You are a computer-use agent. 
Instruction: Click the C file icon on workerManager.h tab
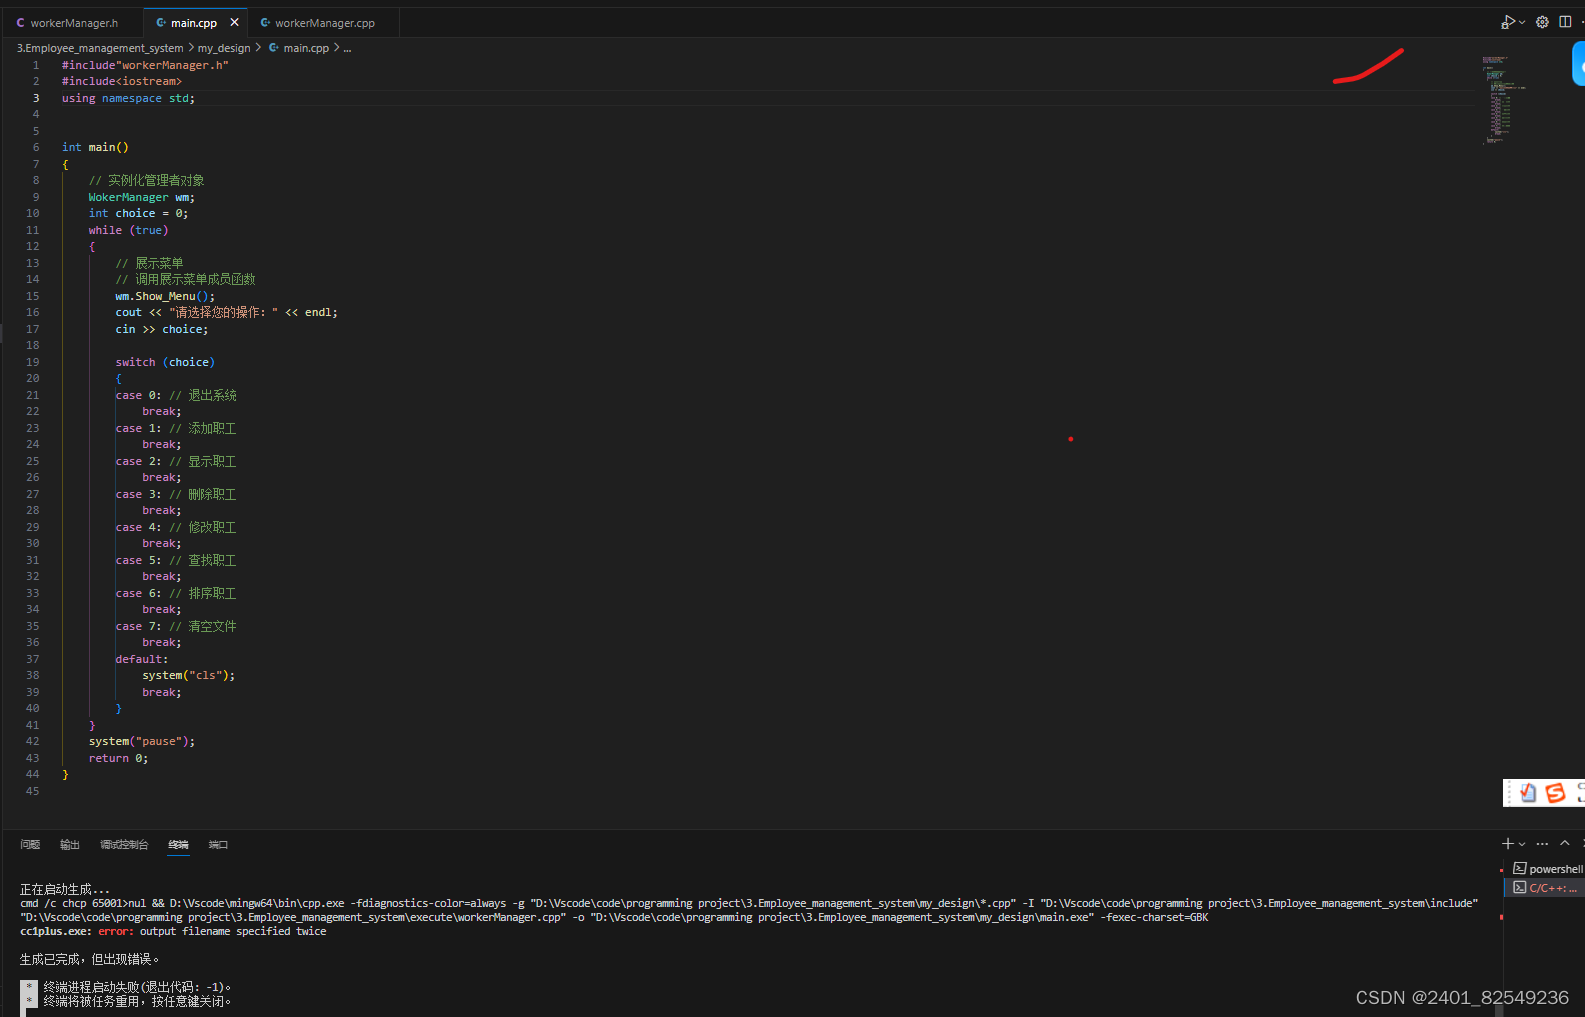(x=20, y=23)
